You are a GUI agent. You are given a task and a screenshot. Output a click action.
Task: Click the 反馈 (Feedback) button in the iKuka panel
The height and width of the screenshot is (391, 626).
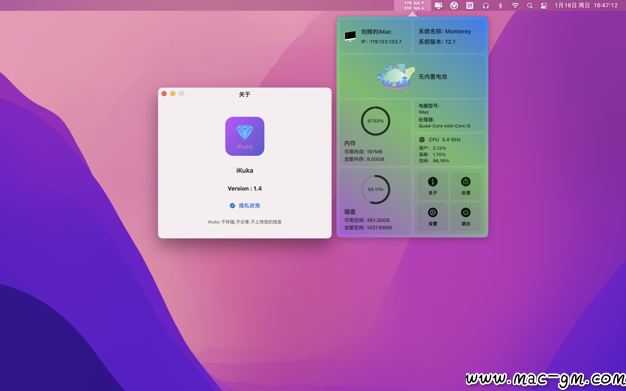tap(466, 186)
